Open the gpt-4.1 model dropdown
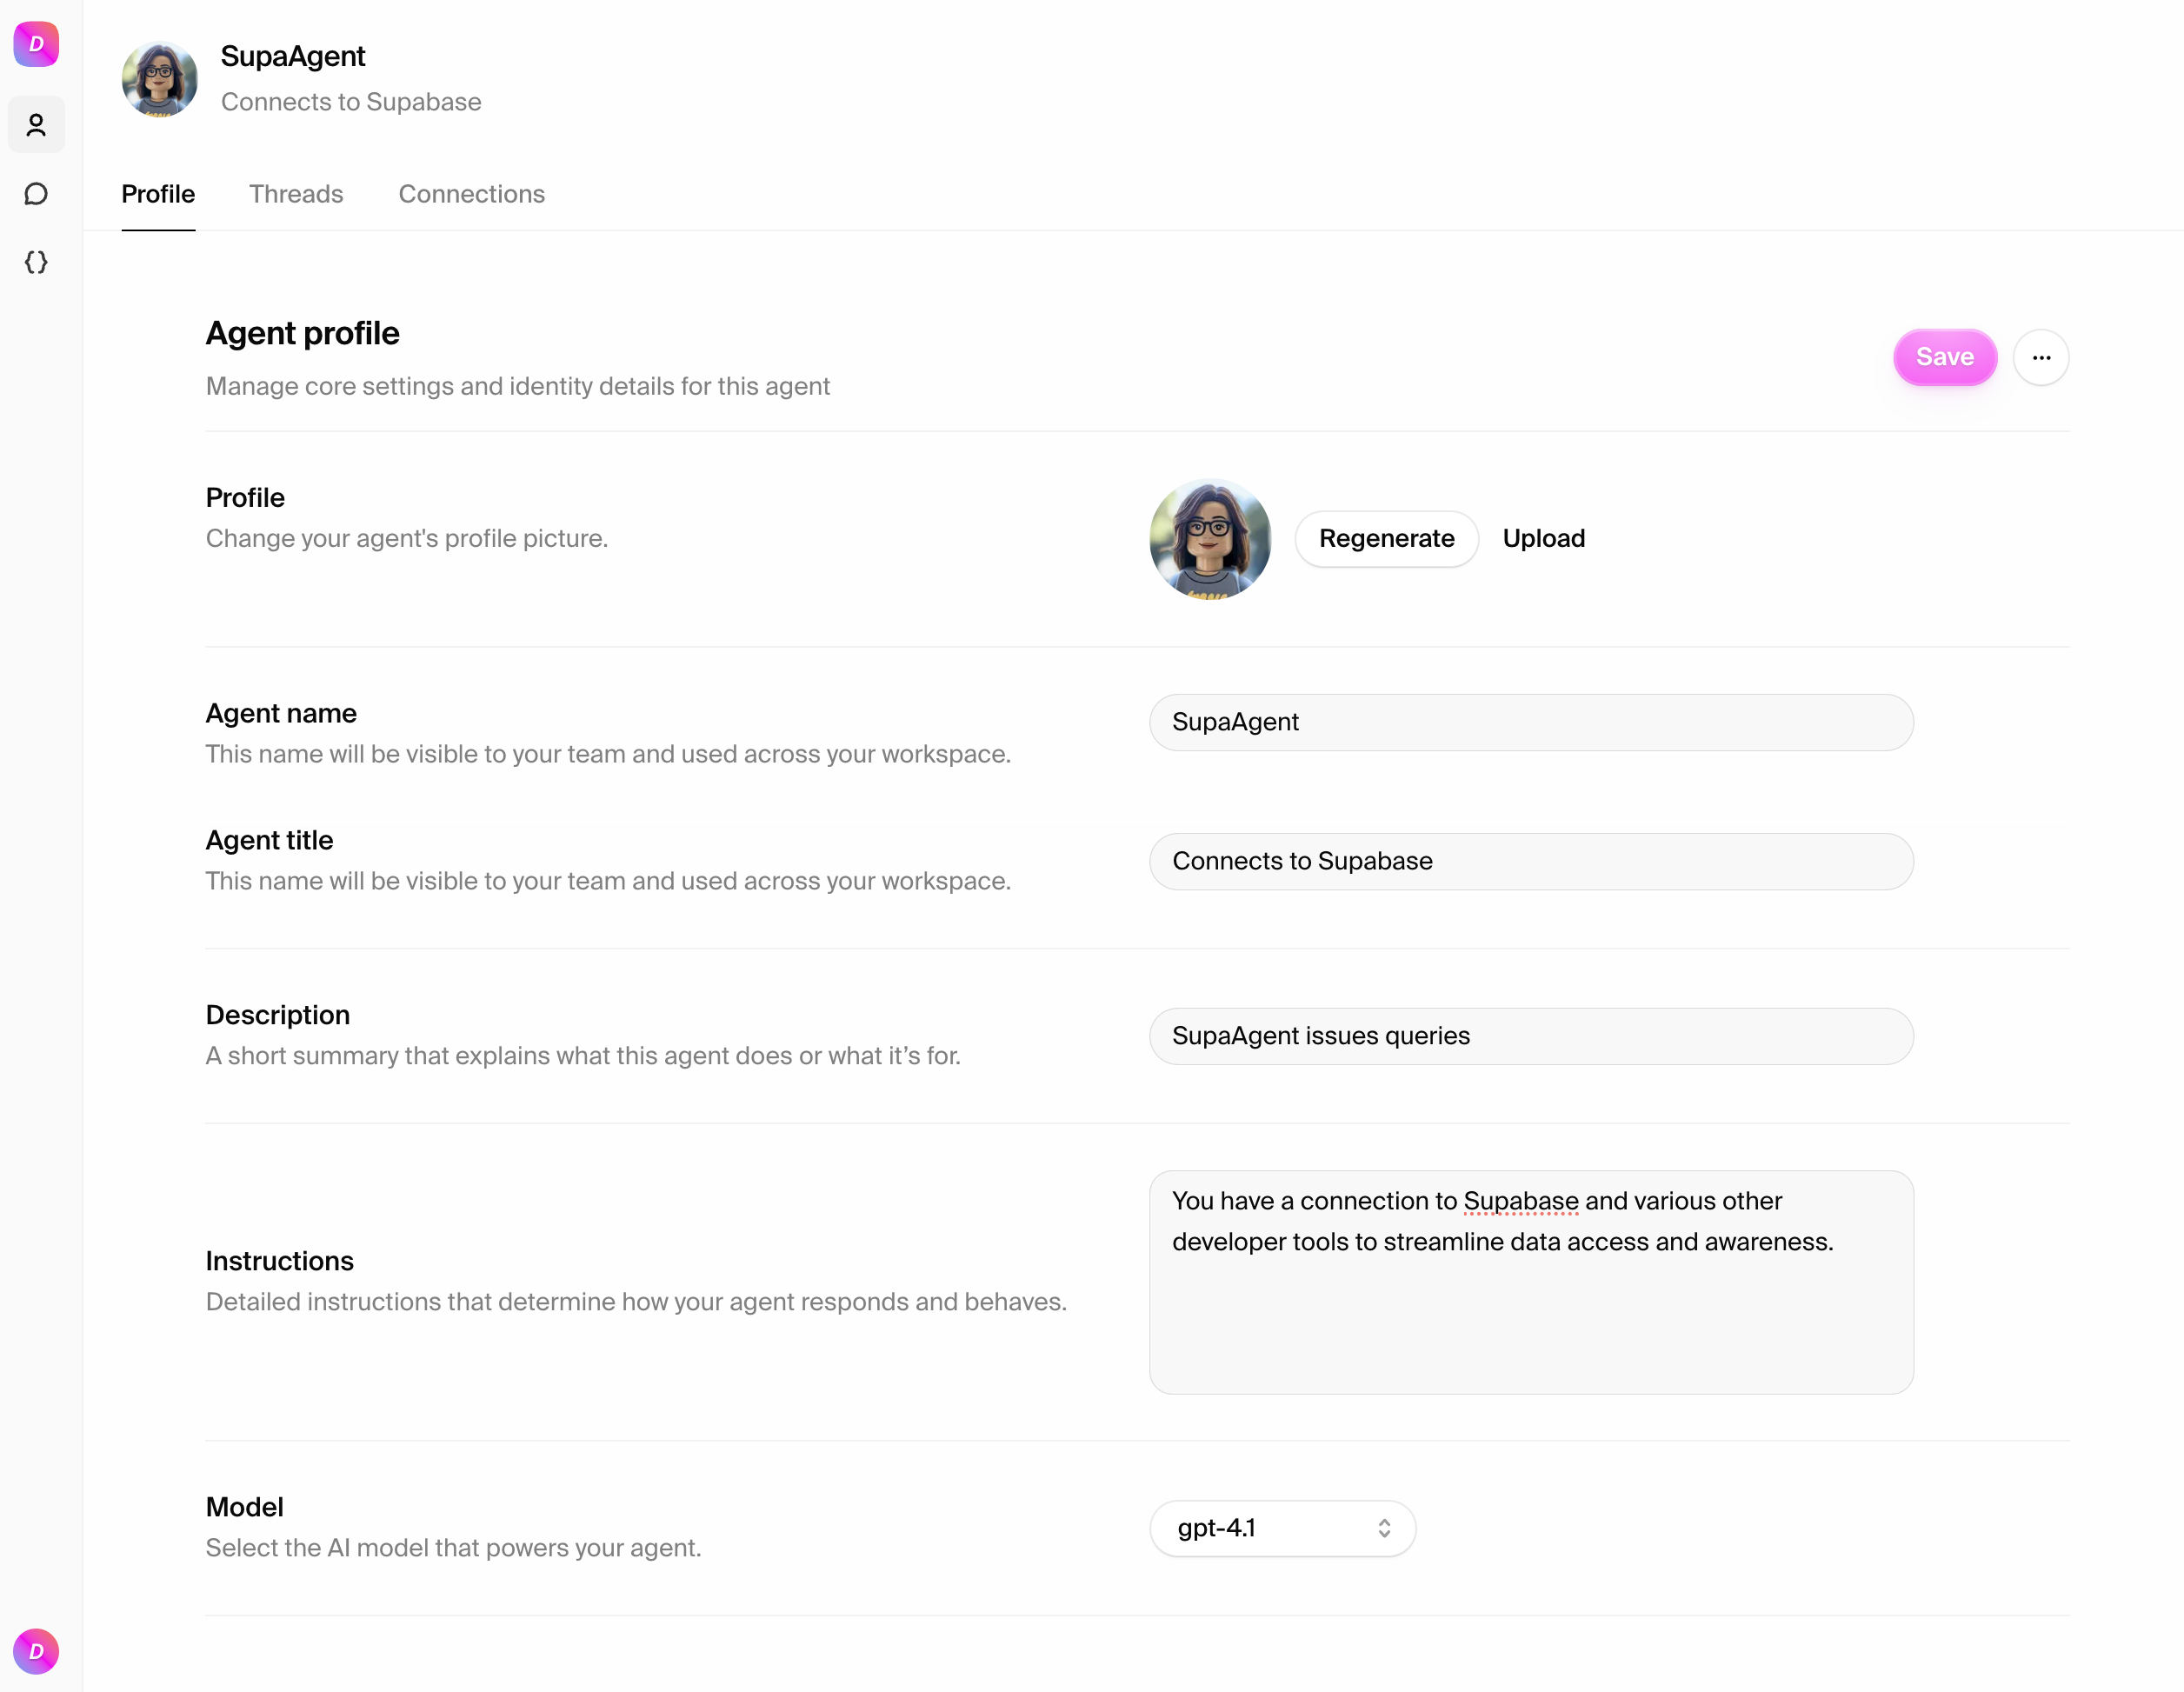 point(1283,1528)
